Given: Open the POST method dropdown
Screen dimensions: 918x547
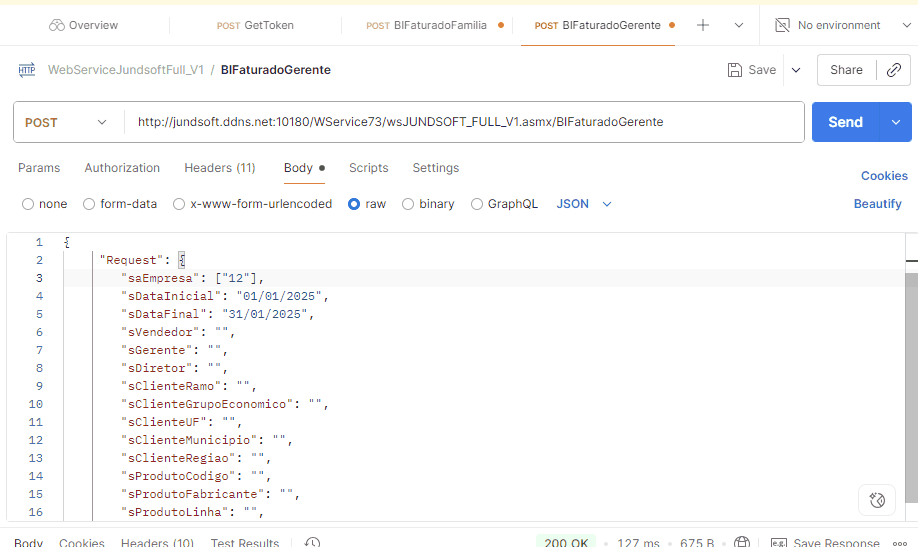Looking at the screenshot, I should 67,122.
